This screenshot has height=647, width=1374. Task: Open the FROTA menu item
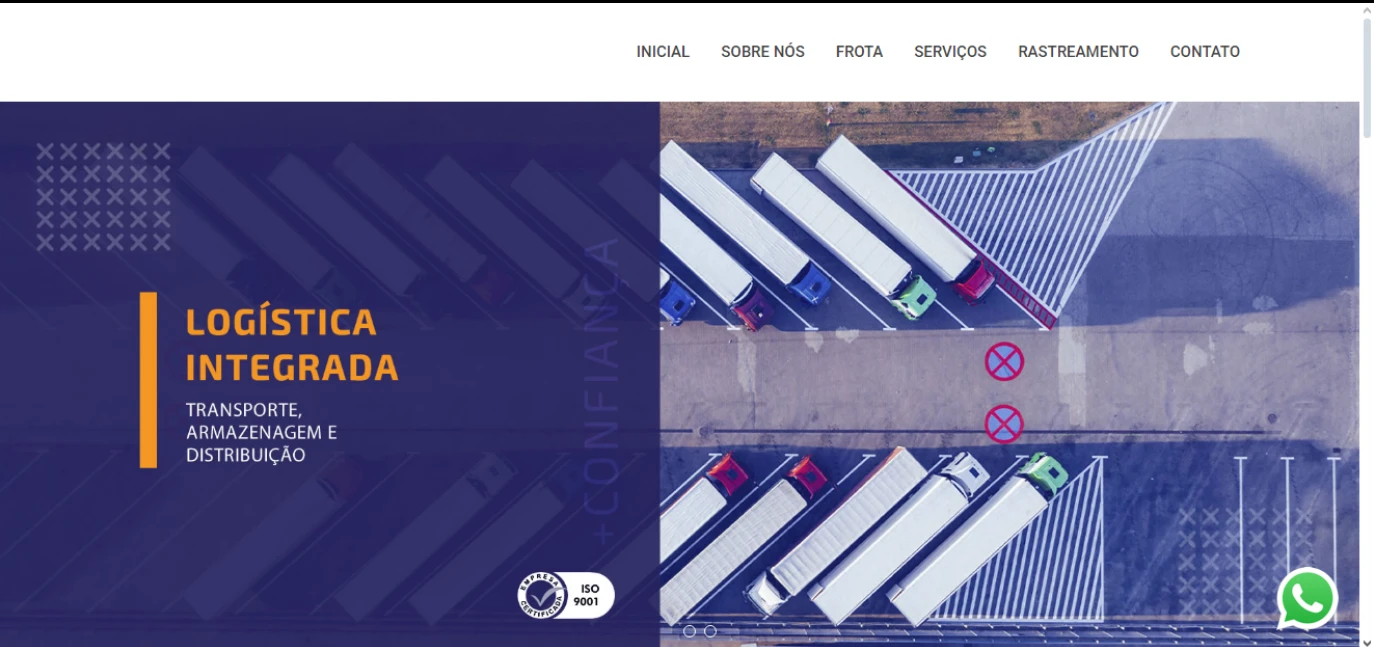coord(859,52)
